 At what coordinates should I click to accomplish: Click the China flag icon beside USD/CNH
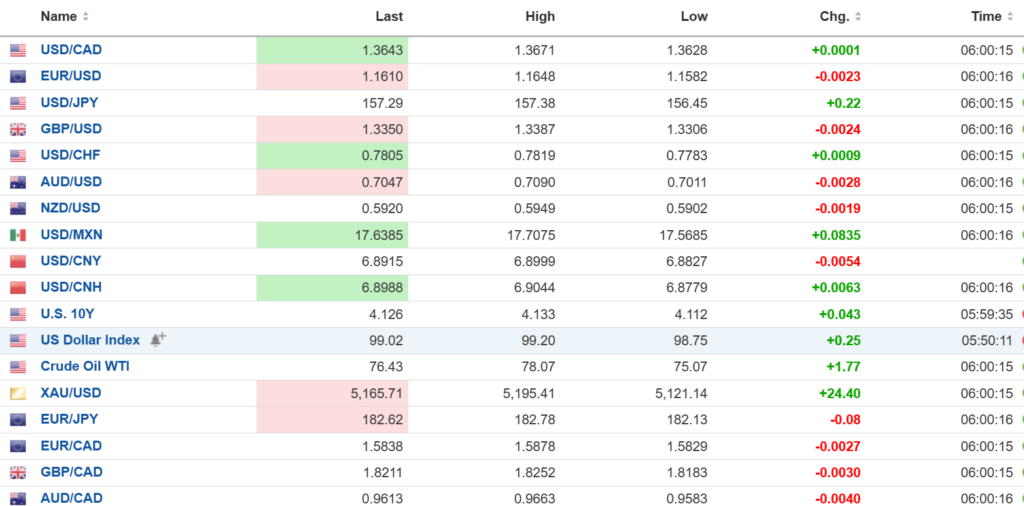tap(18, 288)
